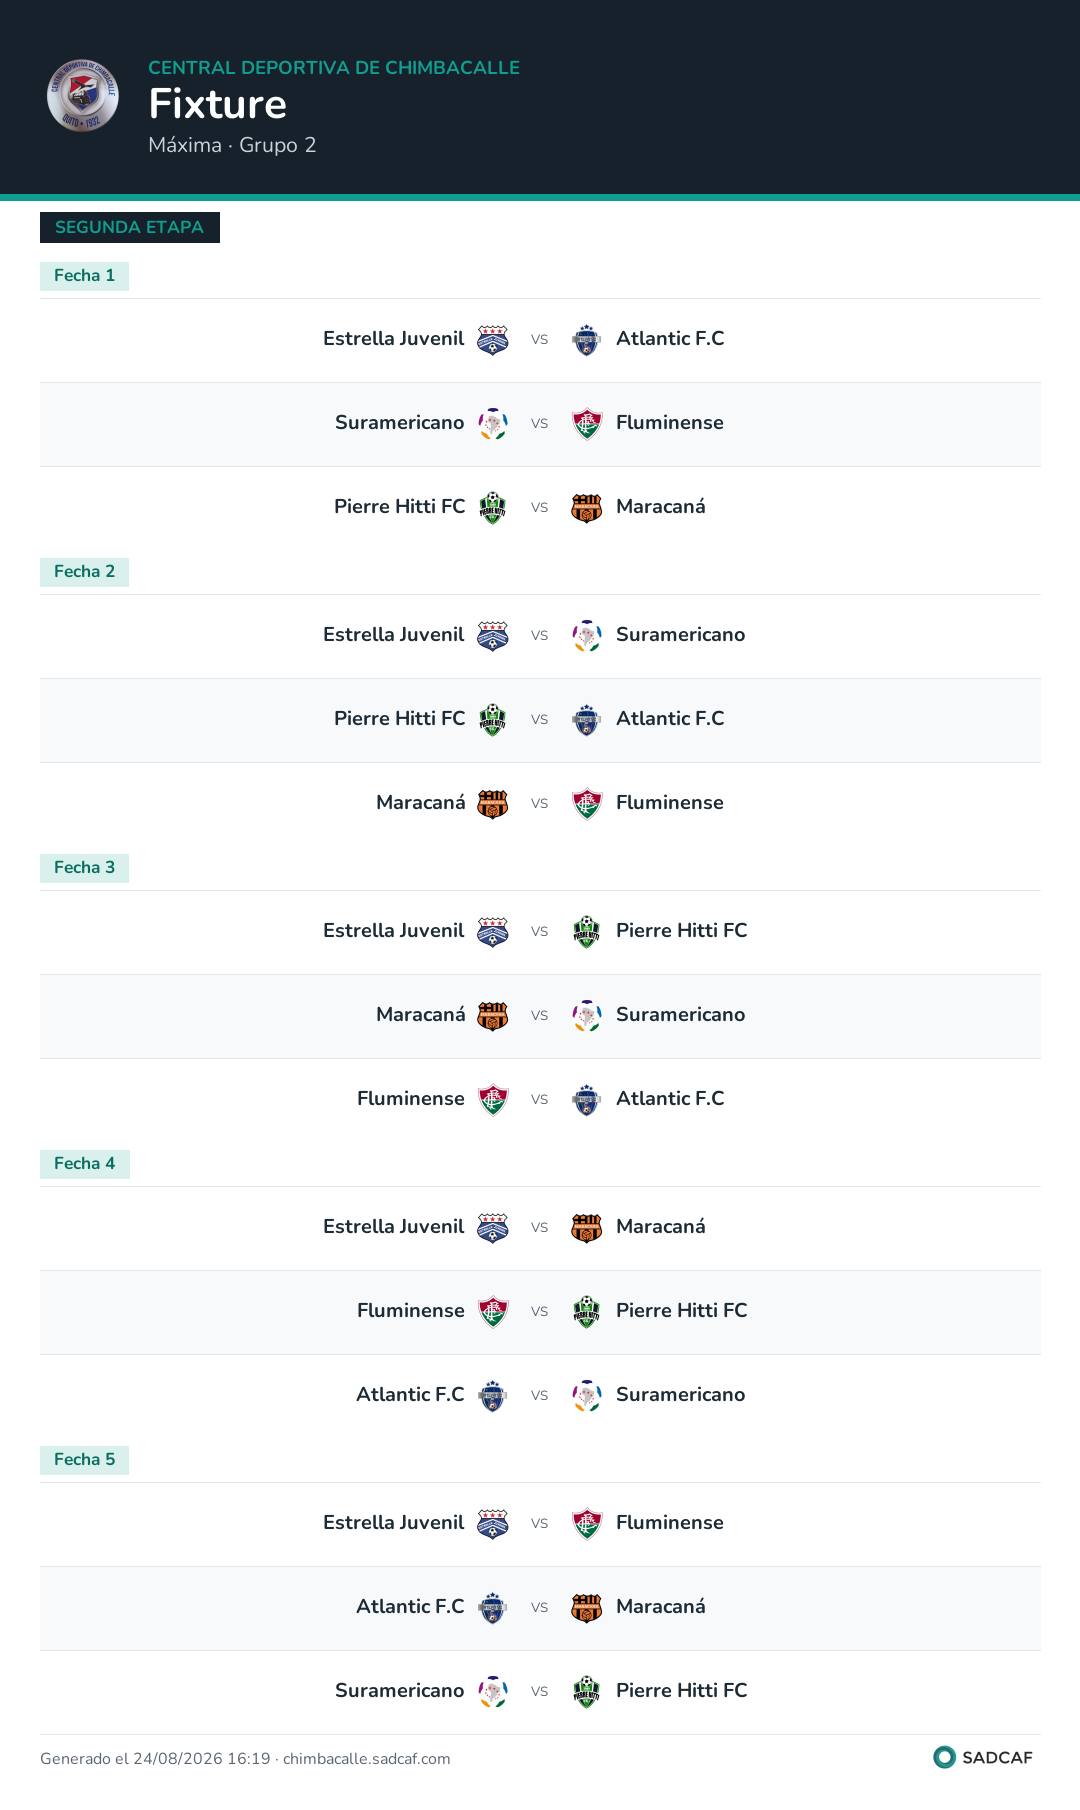Click Atlantic F.C crest in Fecha 4
Screen dimensions: 1080x1810
[493, 1396]
